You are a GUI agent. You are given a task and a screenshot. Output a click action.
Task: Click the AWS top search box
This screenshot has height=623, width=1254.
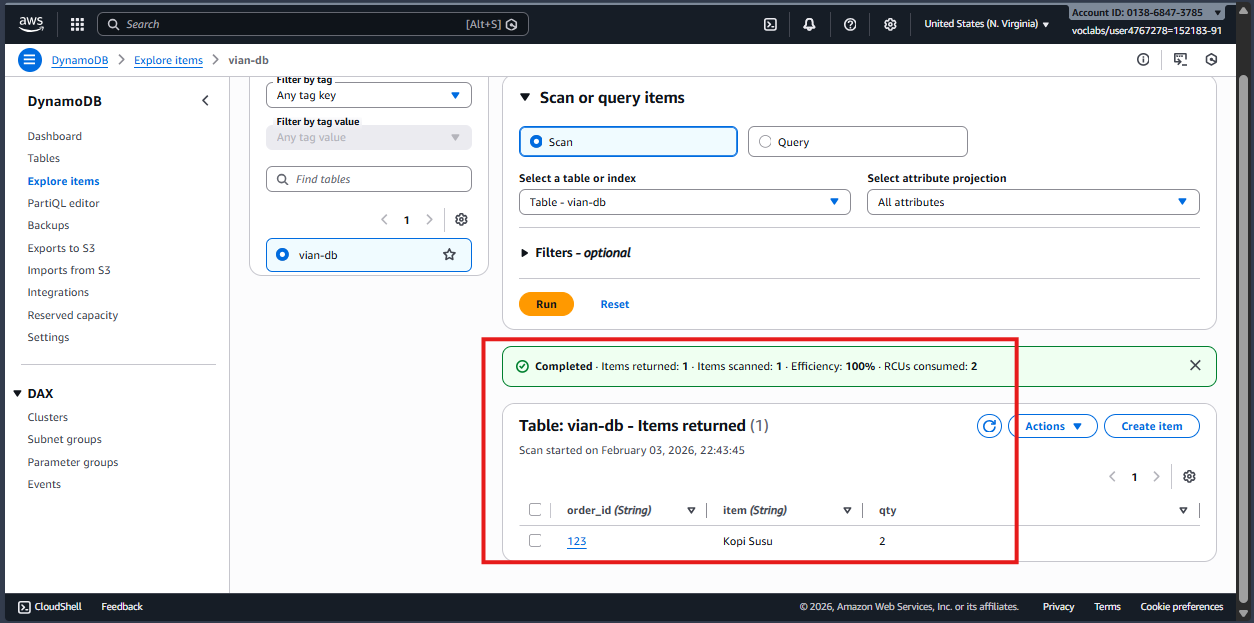313,24
